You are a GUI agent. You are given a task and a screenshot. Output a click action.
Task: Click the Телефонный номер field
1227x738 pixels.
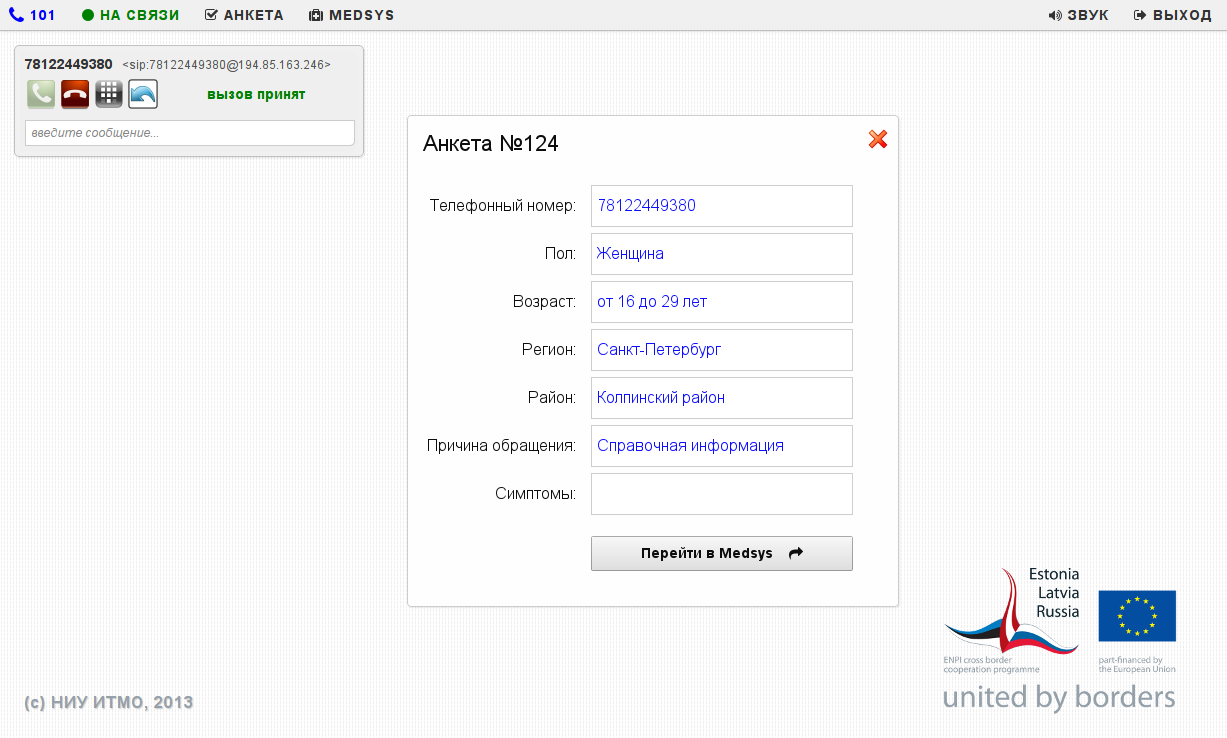pyautogui.click(x=721, y=206)
